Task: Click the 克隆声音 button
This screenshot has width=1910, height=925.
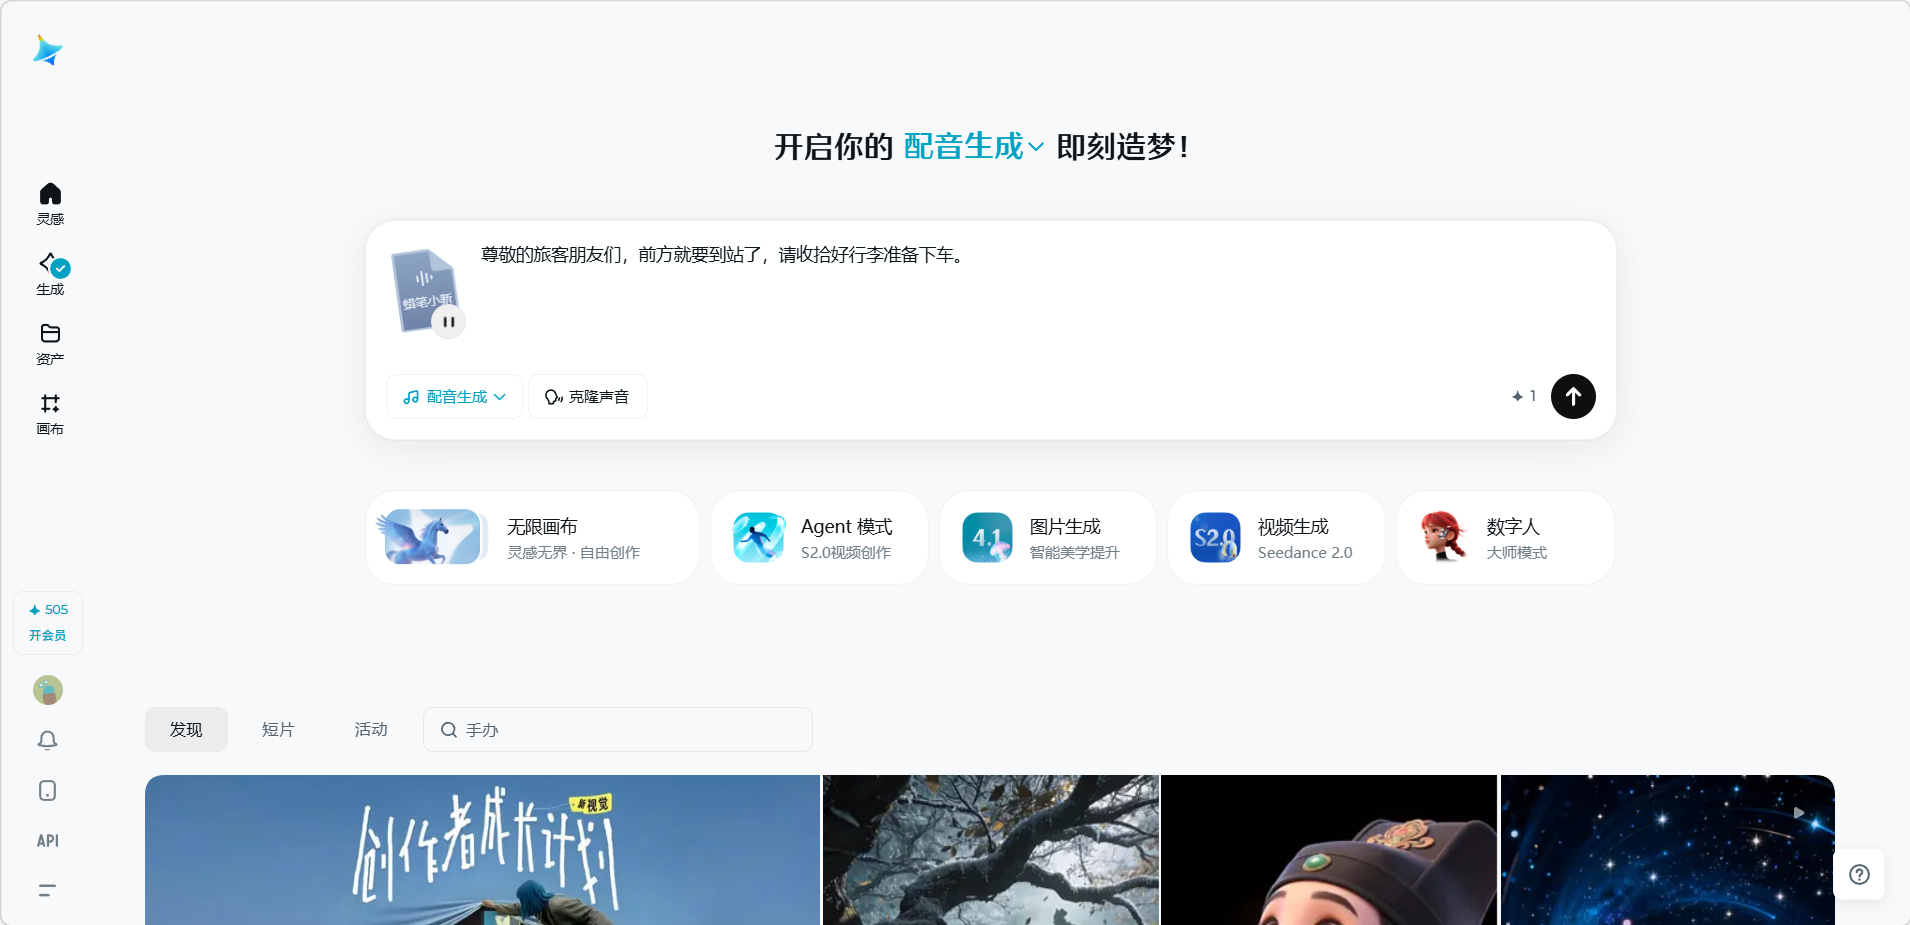Action: (587, 397)
